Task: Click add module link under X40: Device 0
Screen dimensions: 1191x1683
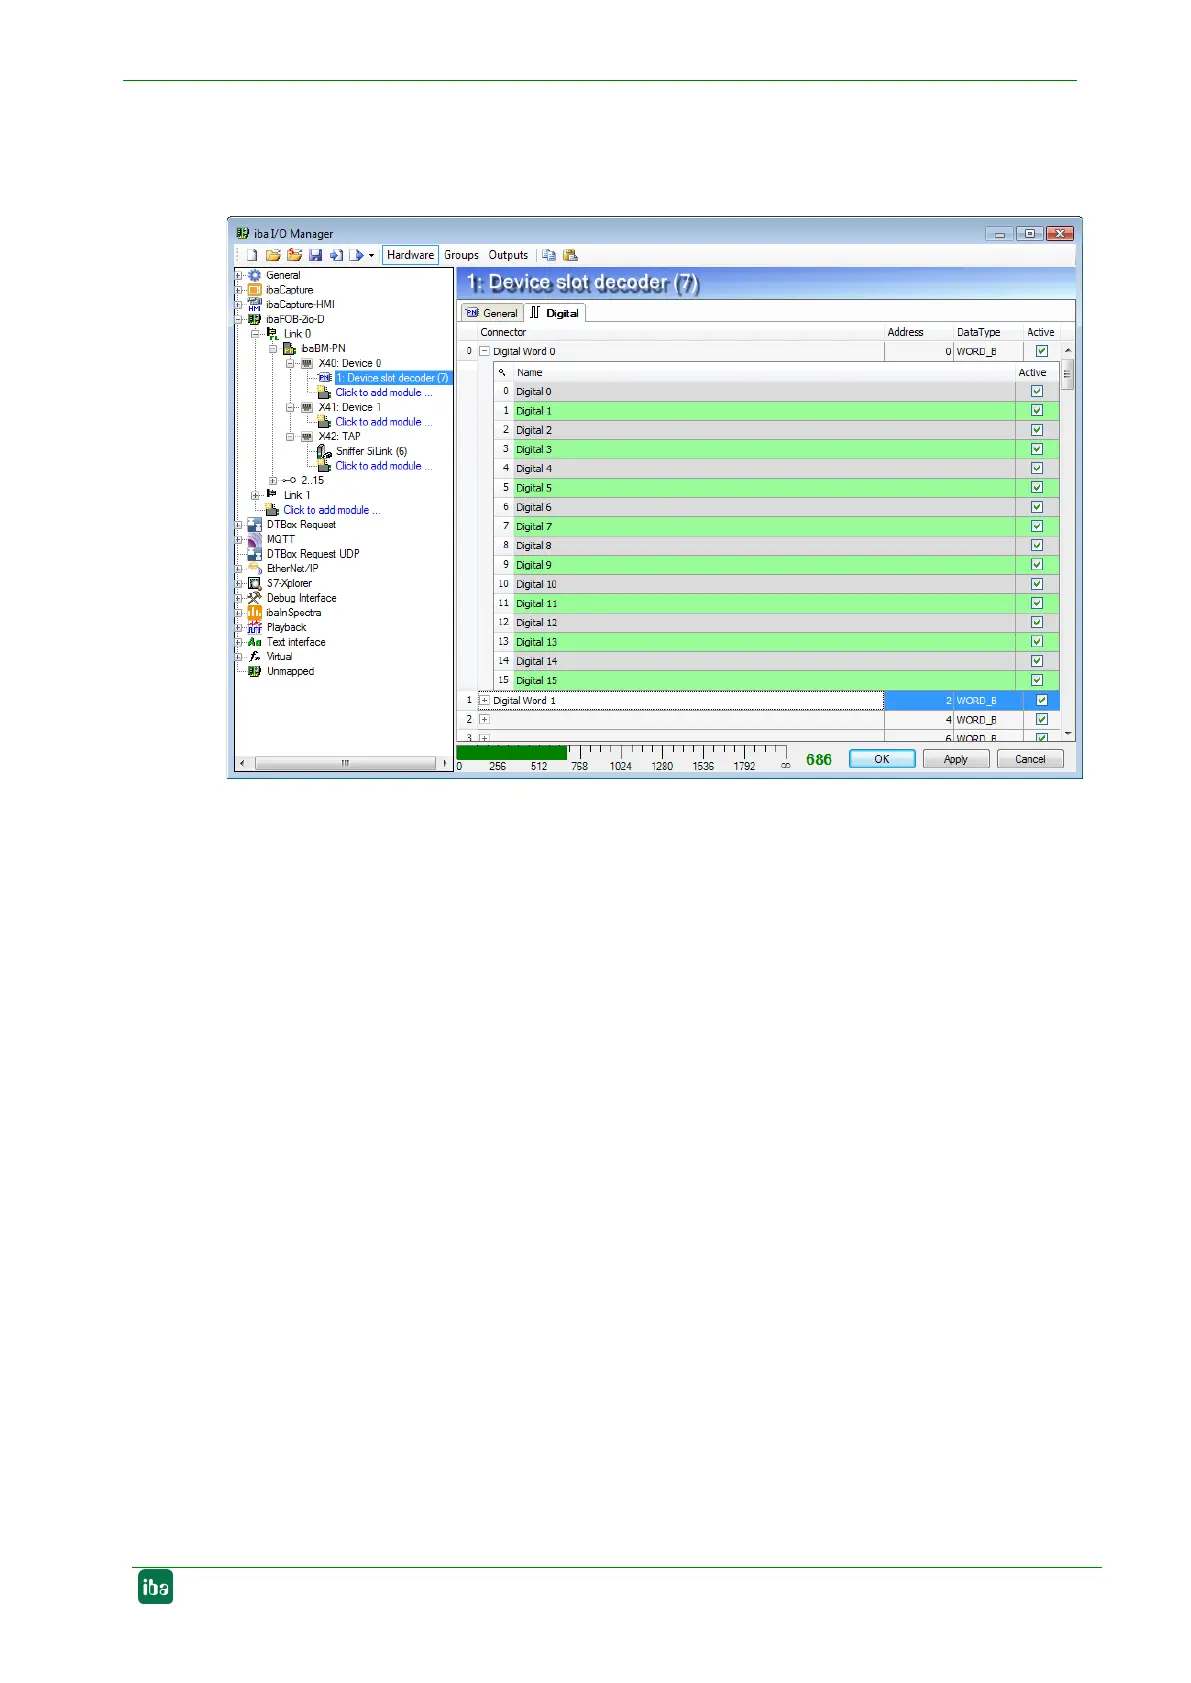Action: (384, 392)
